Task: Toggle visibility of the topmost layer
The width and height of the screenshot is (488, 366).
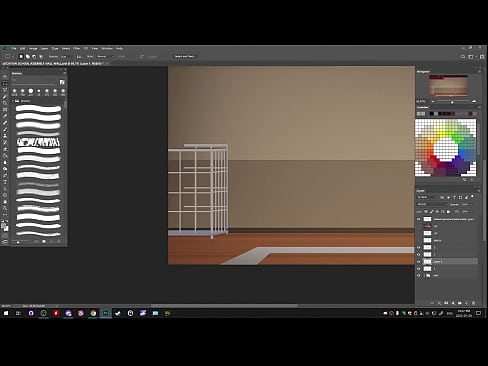Action: point(419,219)
